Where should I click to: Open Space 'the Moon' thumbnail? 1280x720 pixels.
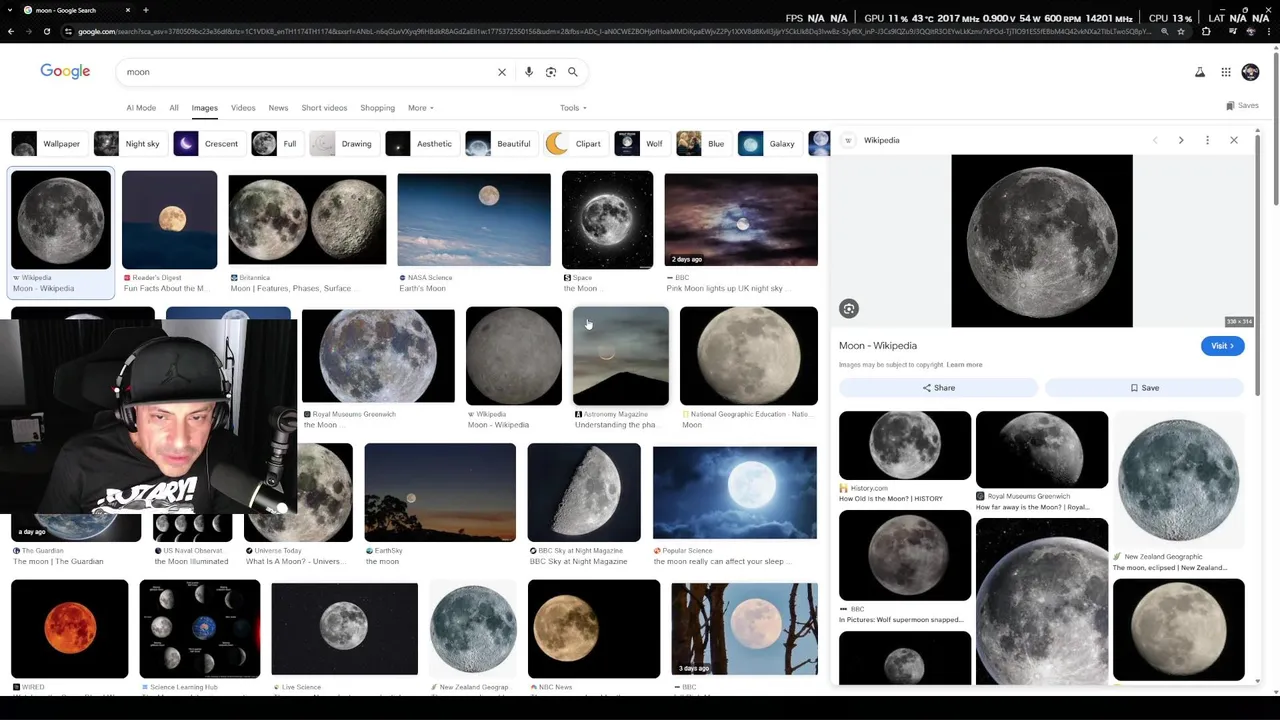click(x=607, y=220)
